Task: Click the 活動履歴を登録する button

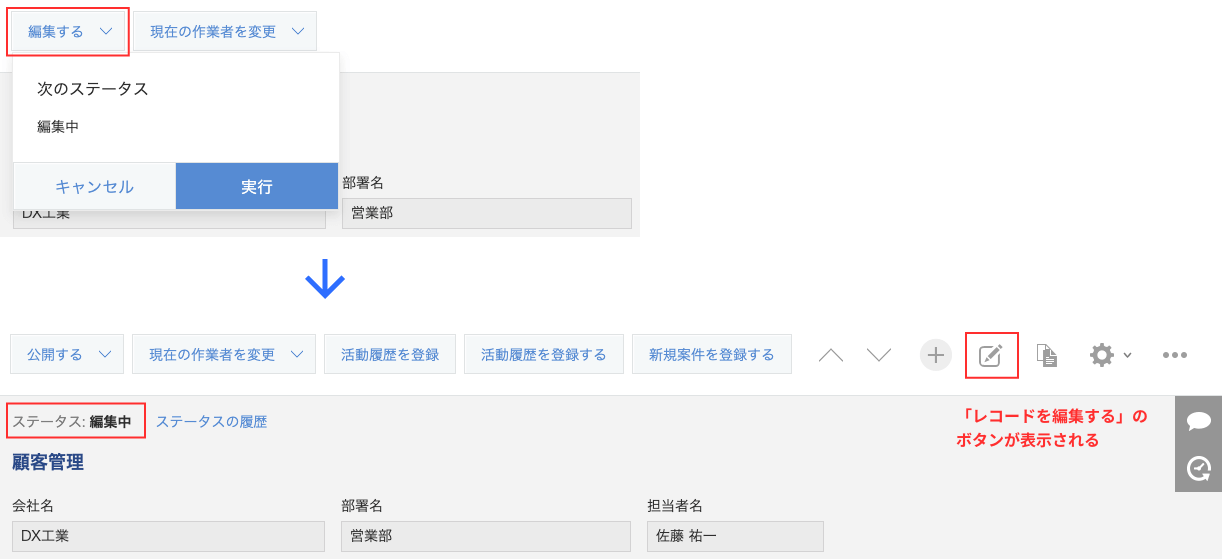Action: click(x=544, y=354)
